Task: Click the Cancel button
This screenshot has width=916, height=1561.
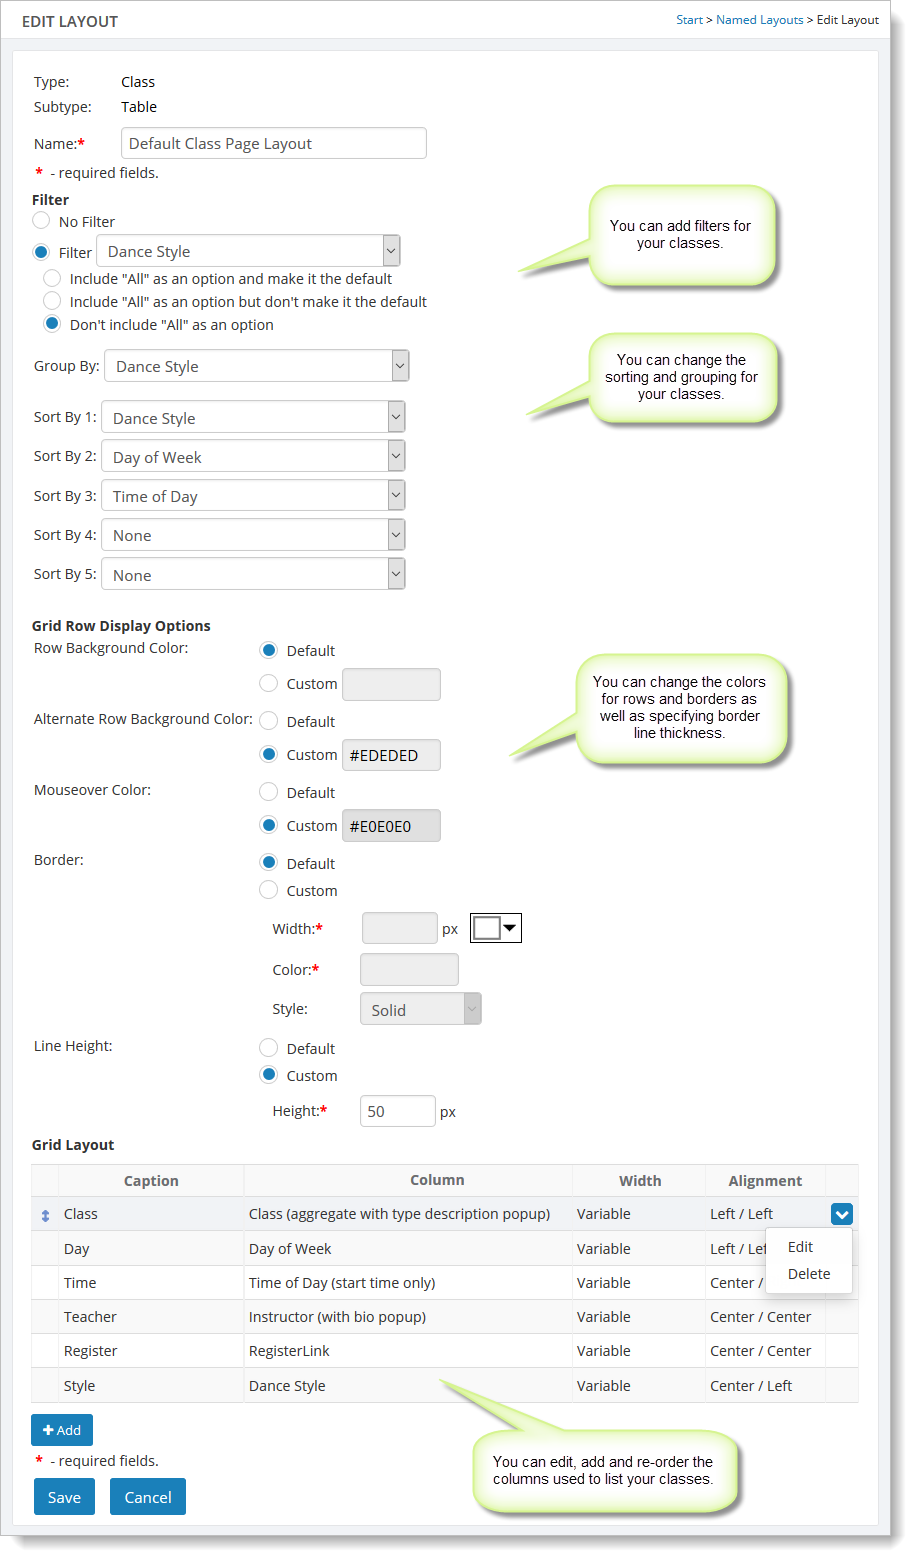Action: click(x=148, y=1497)
